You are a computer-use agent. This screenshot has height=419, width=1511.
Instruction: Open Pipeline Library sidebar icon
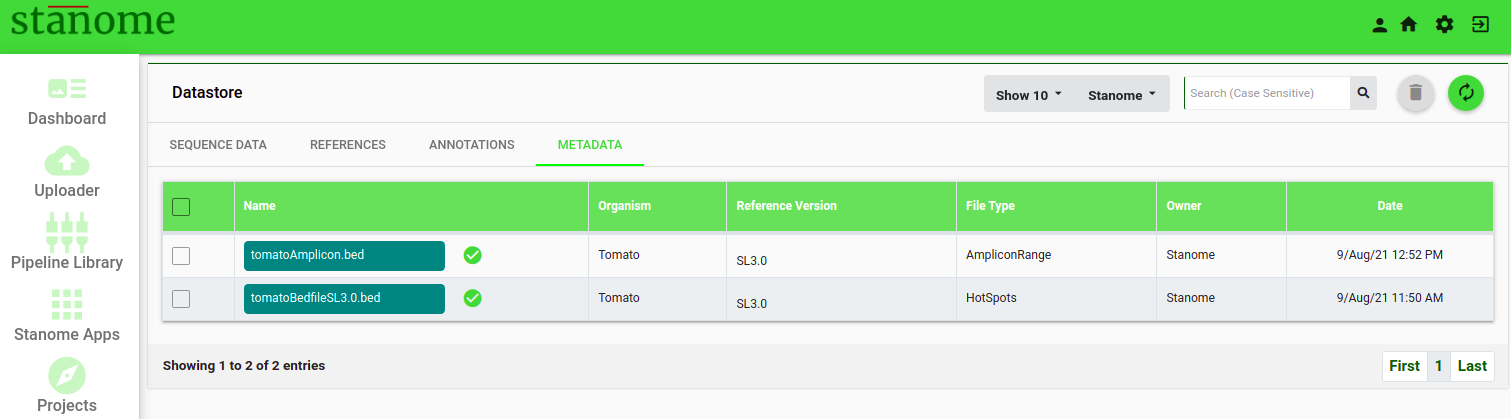click(x=67, y=231)
